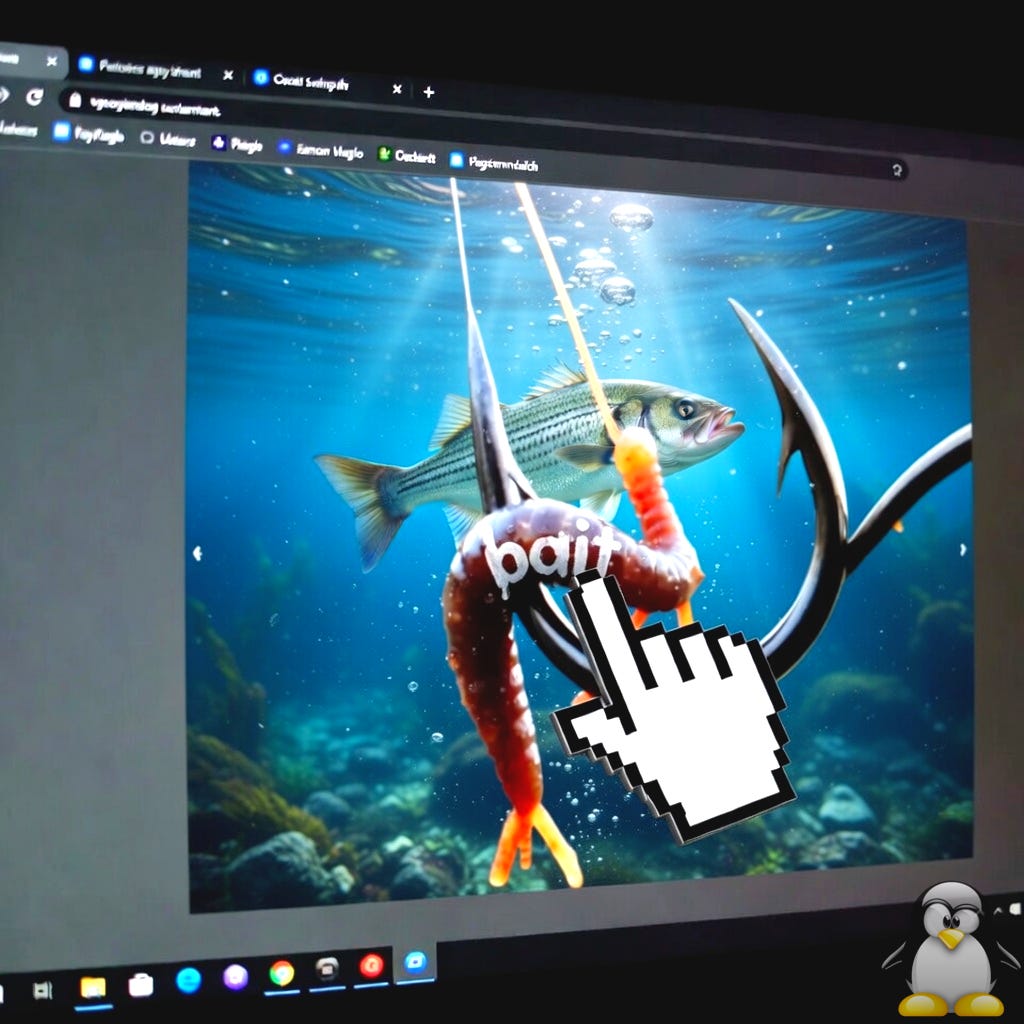The image size is (1024, 1024).
Task: Open Task View from the taskbar
Action: [42, 991]
